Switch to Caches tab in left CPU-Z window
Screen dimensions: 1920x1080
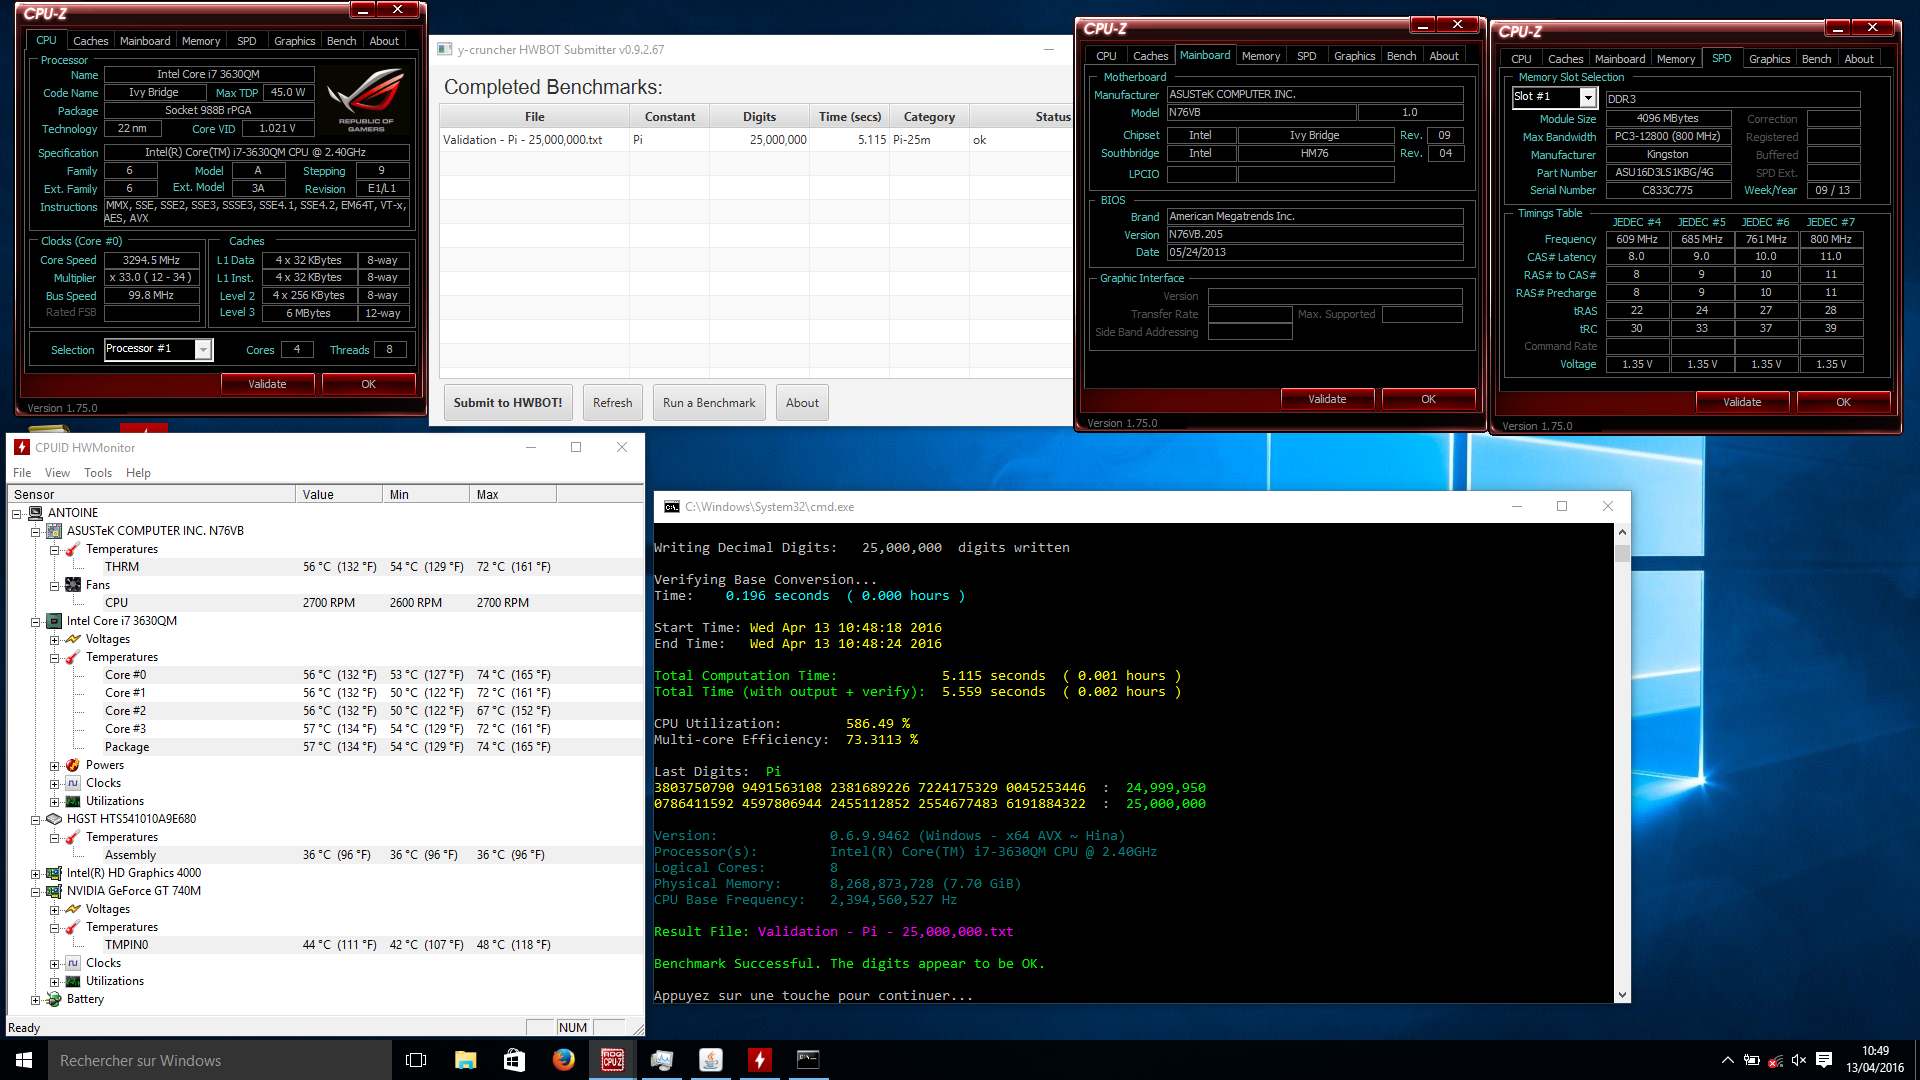tap(90, 41)
